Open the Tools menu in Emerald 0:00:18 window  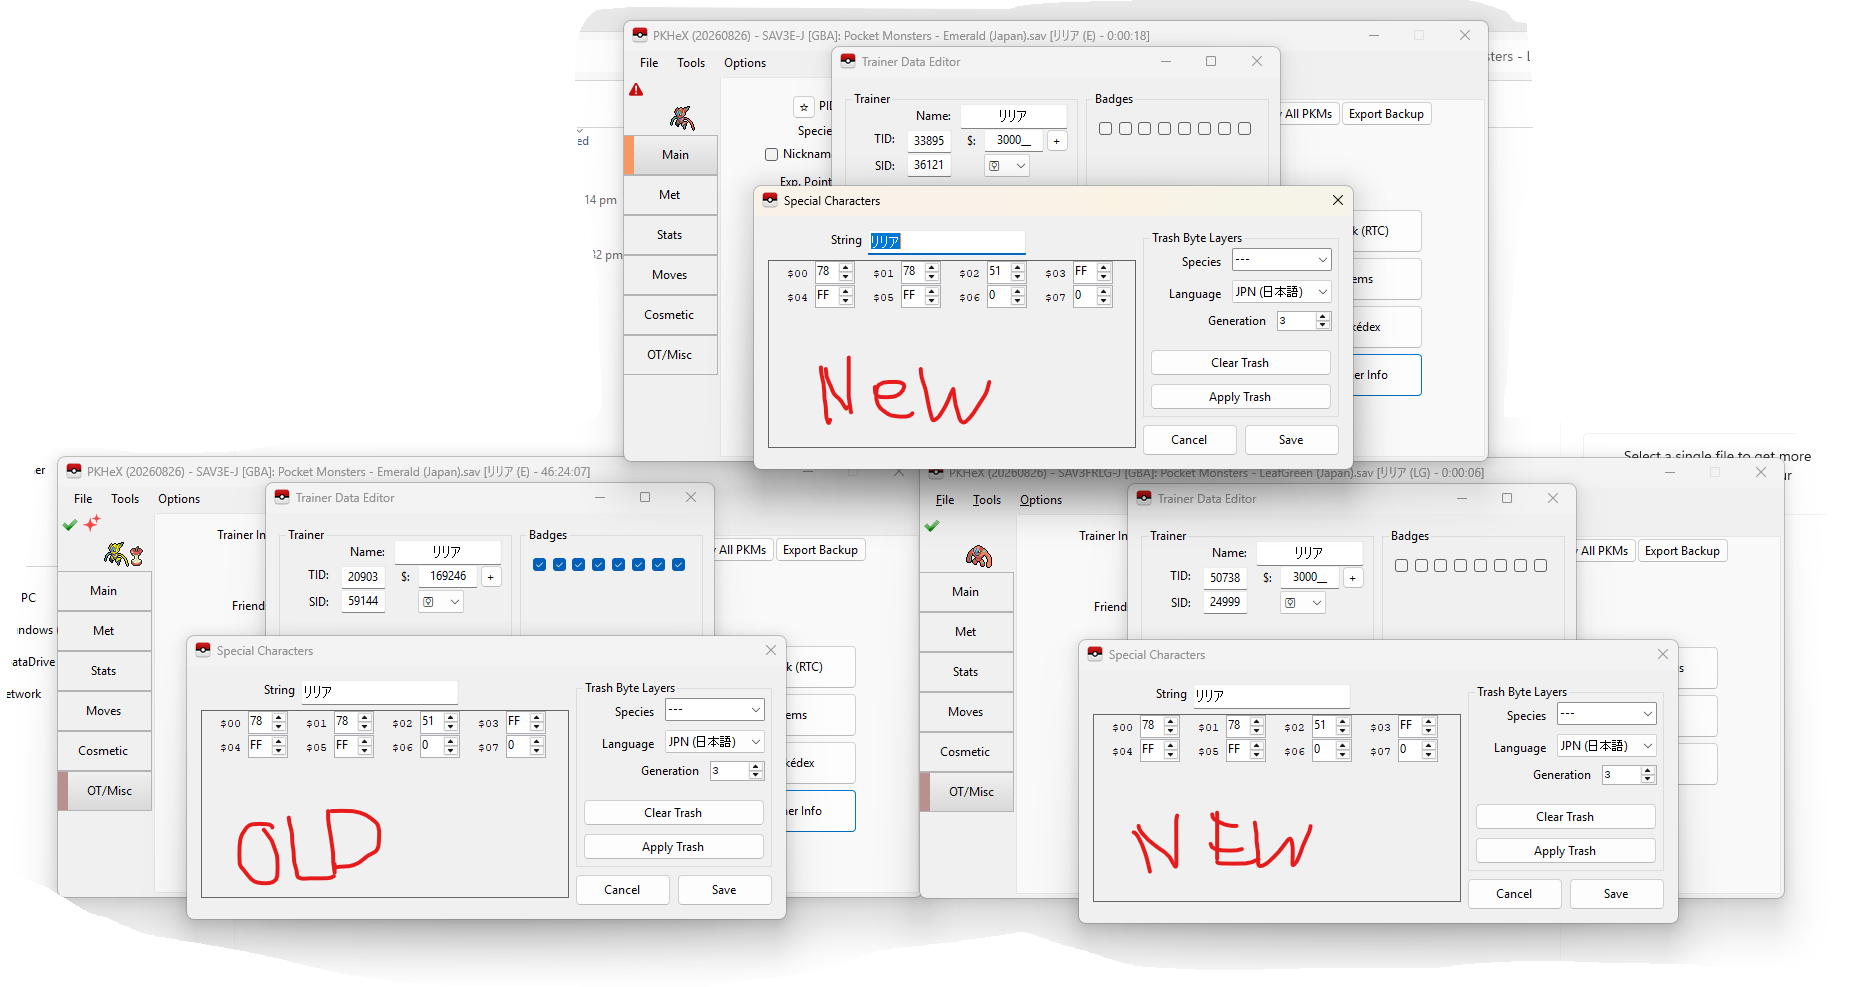[691, 63]
